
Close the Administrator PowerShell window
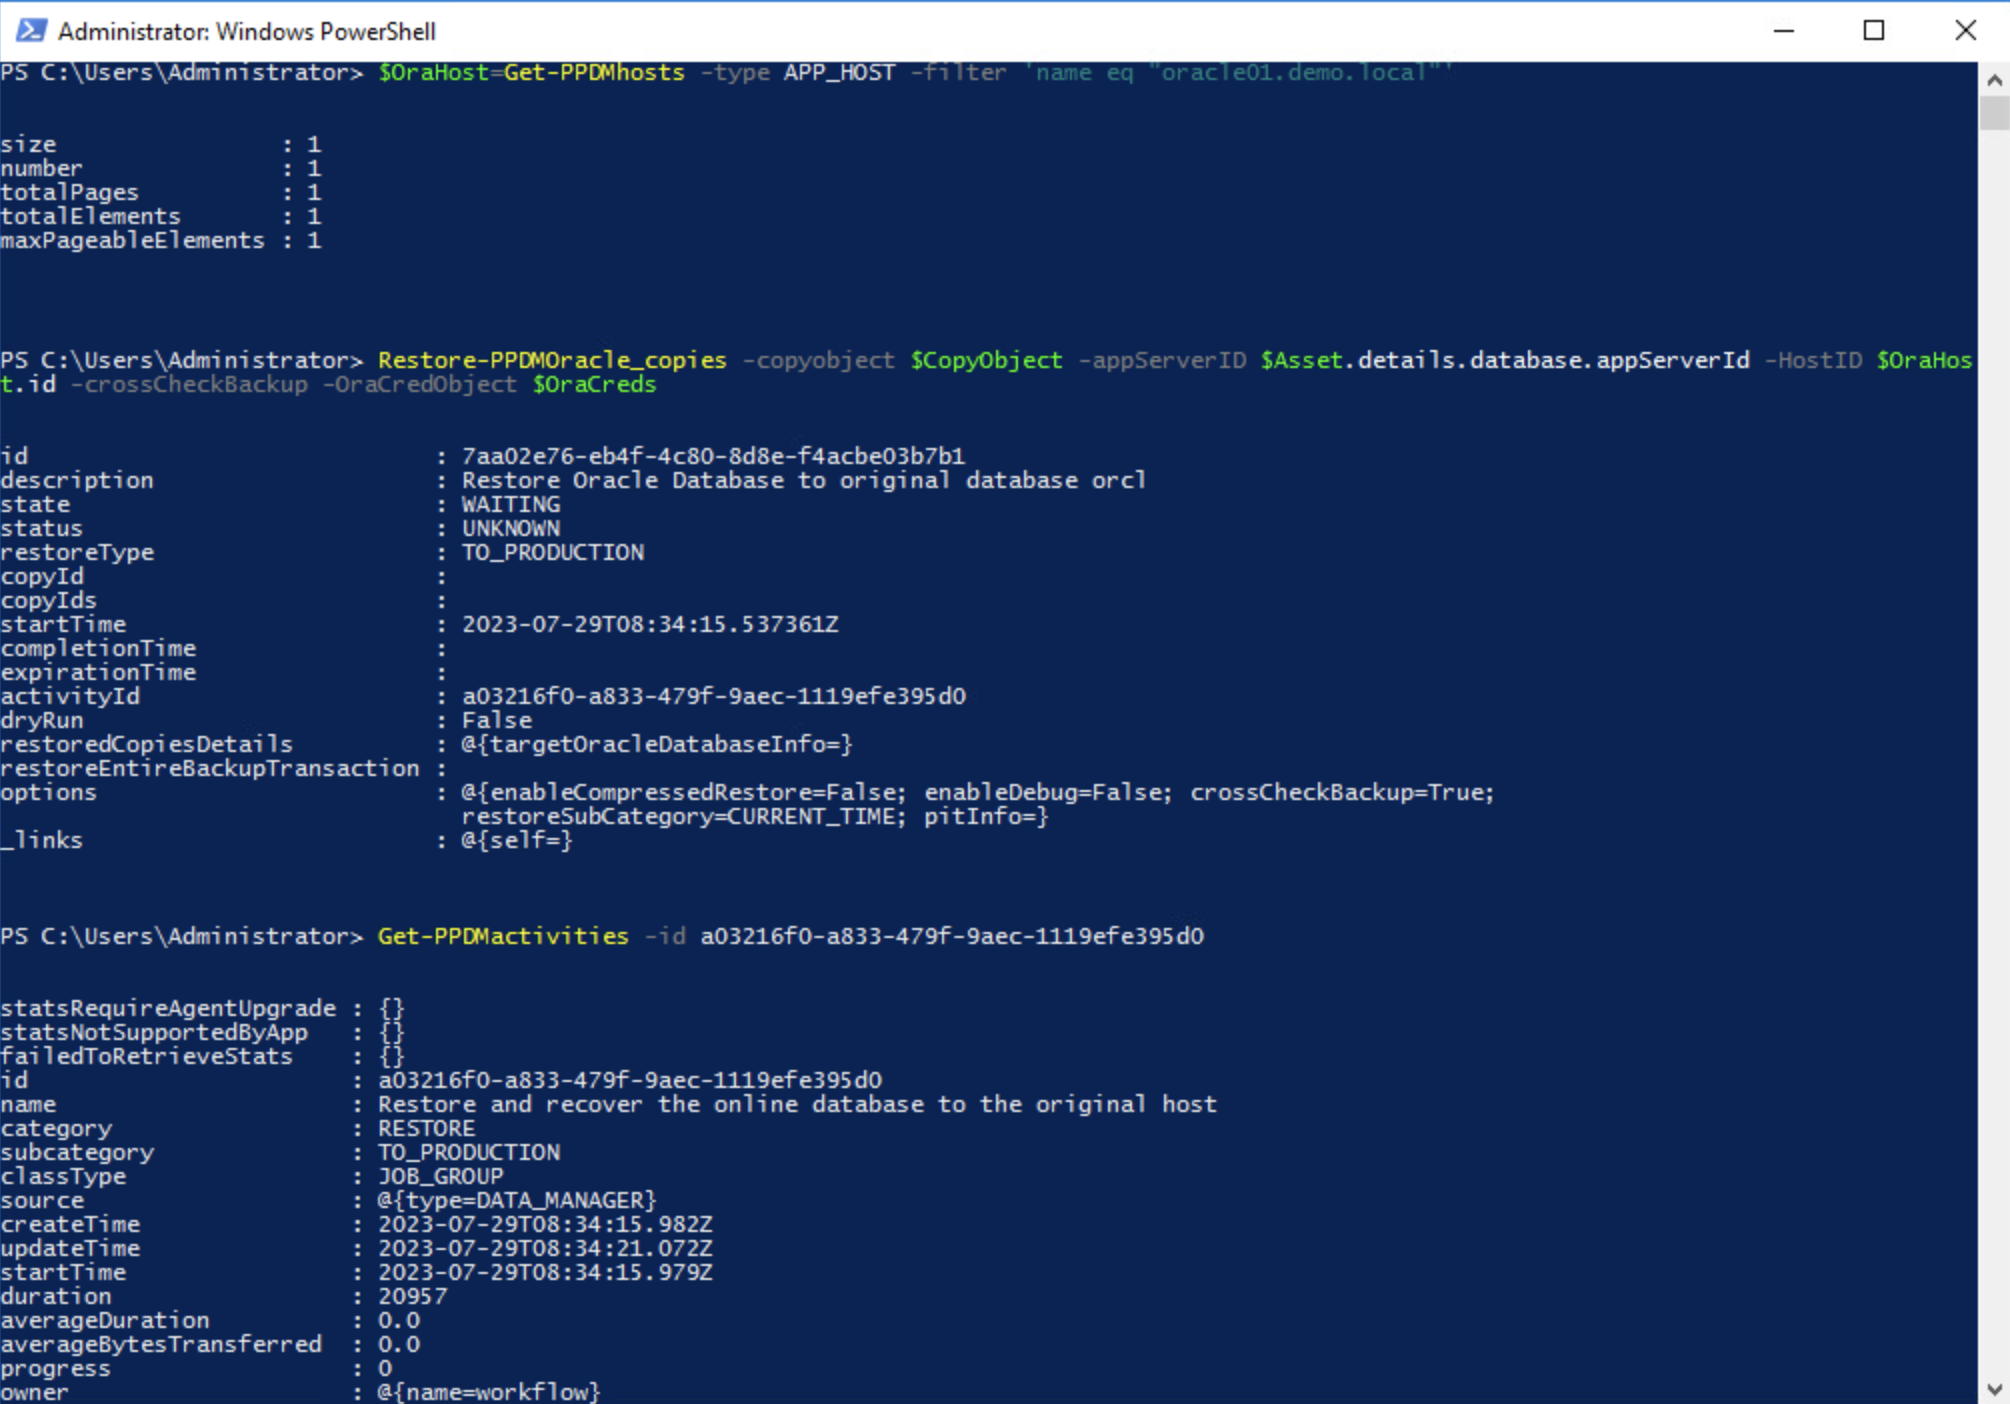point(1965,31)
